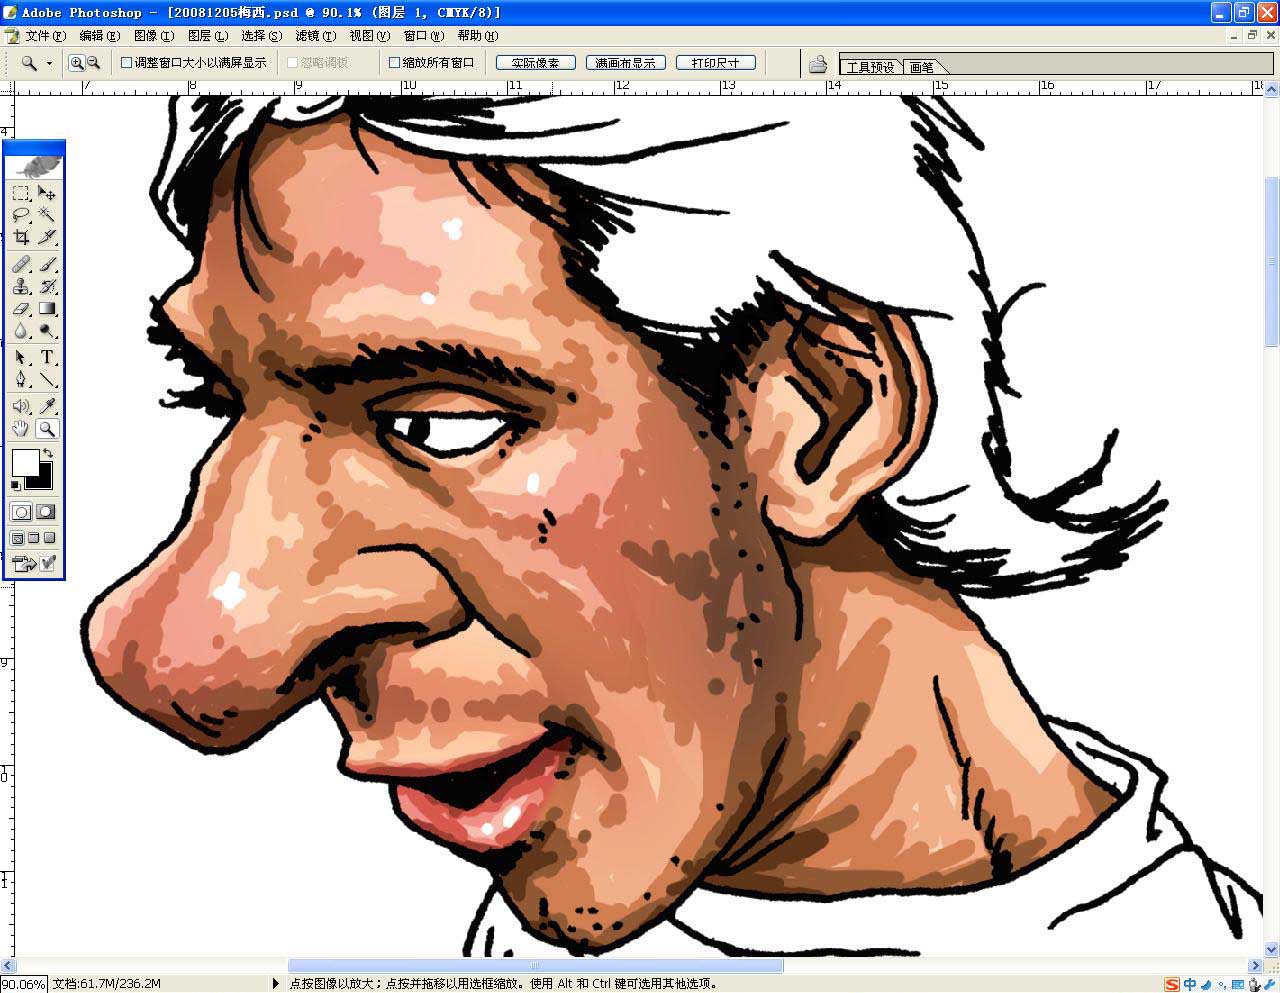Select the Healing Brush tool
The width and height of the screenshot is (1280, 993).
point(21,264)
